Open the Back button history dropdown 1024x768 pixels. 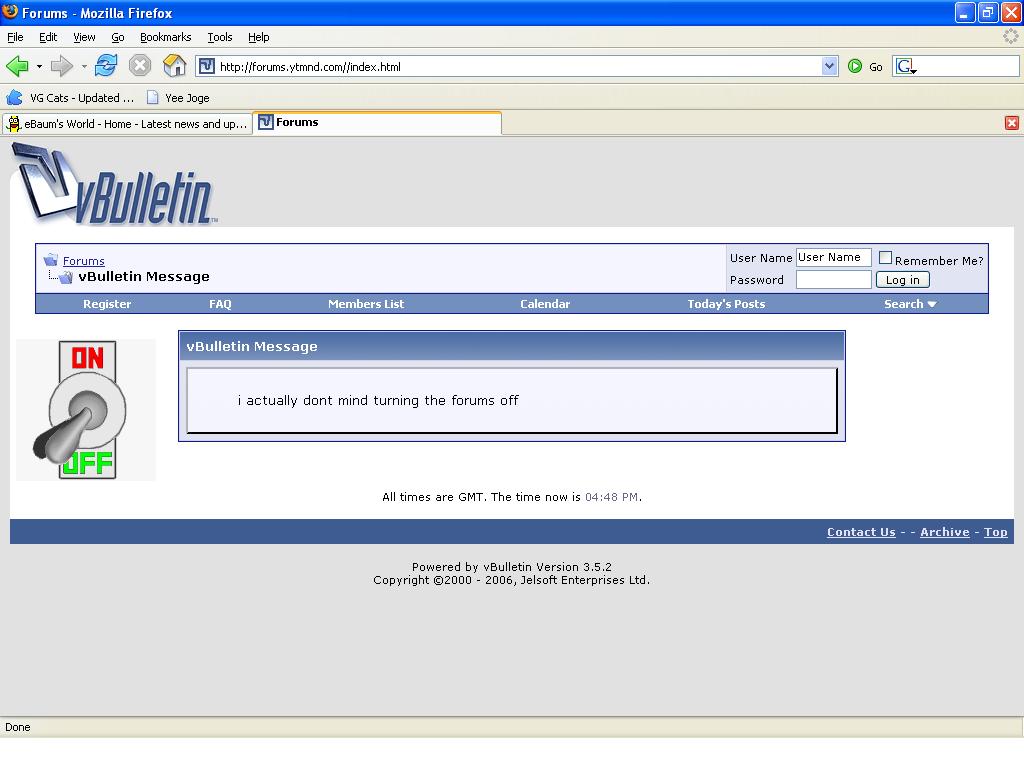pos(39,66)
